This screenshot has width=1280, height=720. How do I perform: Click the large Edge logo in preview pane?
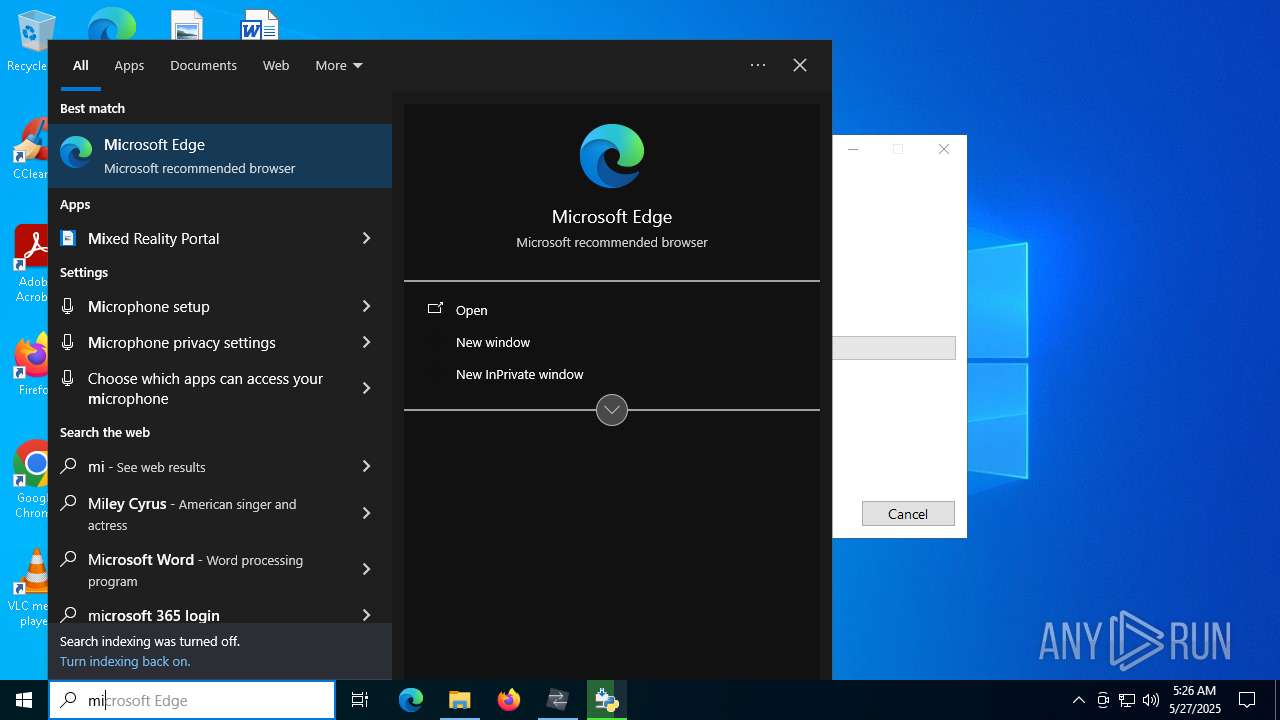[612, 156]
